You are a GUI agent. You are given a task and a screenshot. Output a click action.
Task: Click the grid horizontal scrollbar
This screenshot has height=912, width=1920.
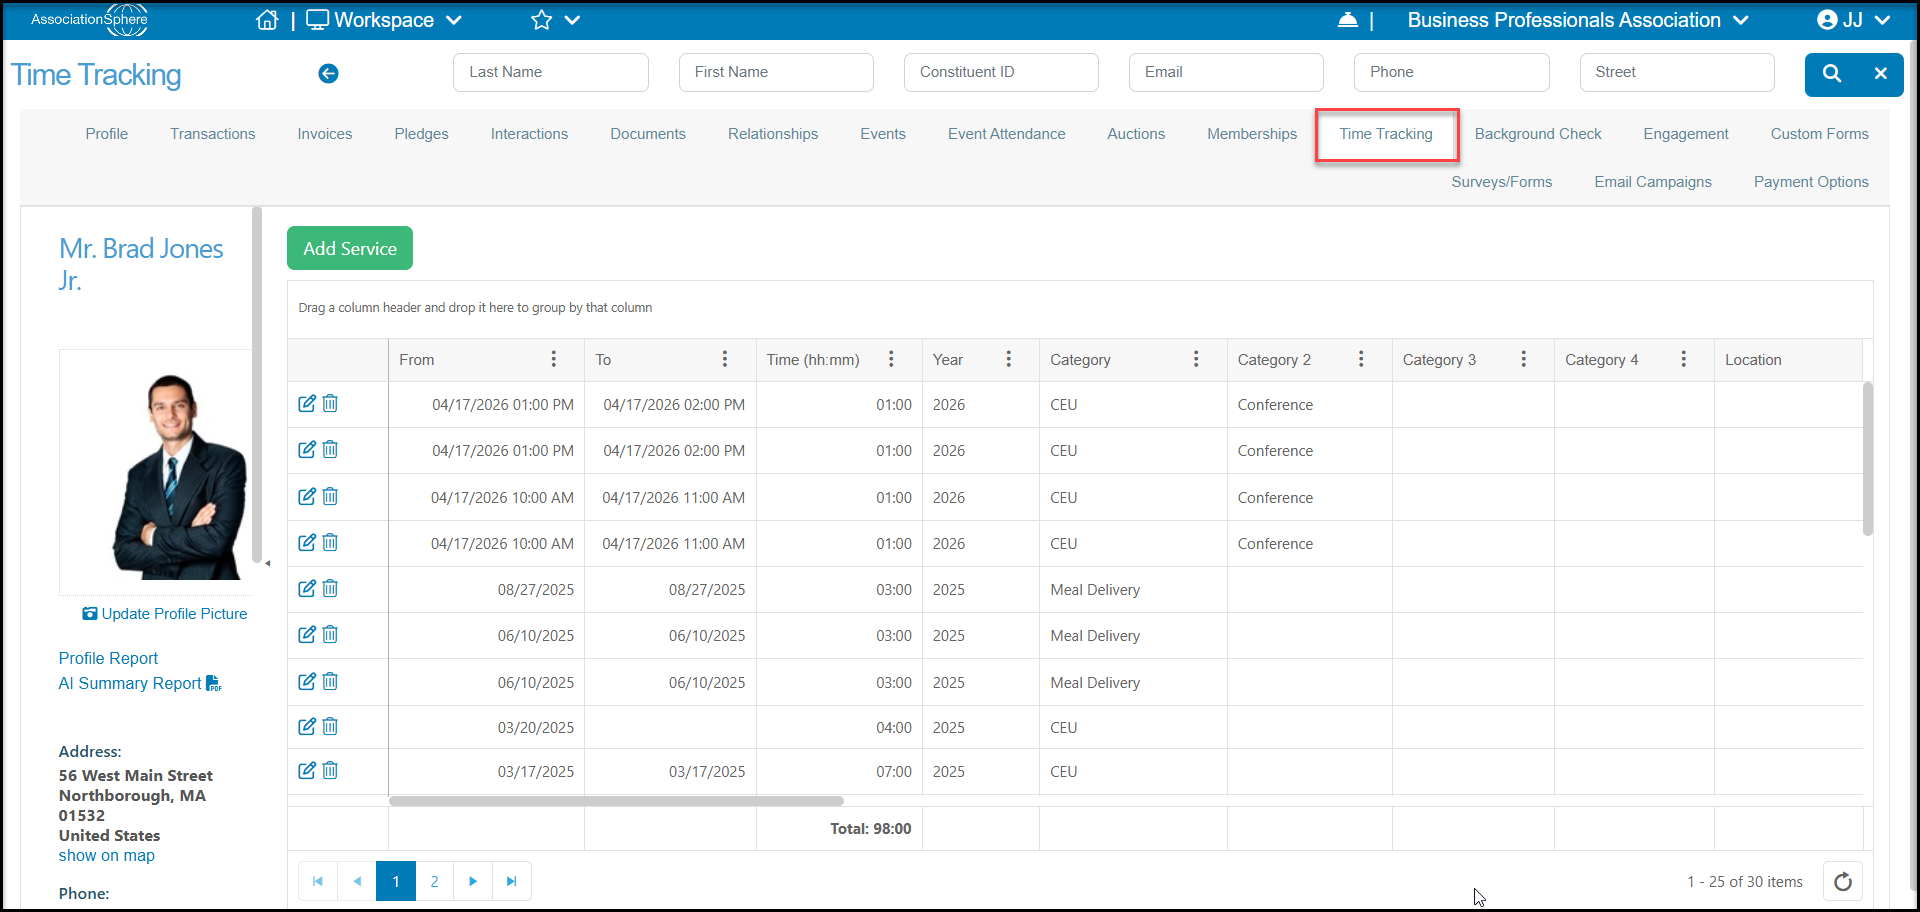(x=616, y=801)
